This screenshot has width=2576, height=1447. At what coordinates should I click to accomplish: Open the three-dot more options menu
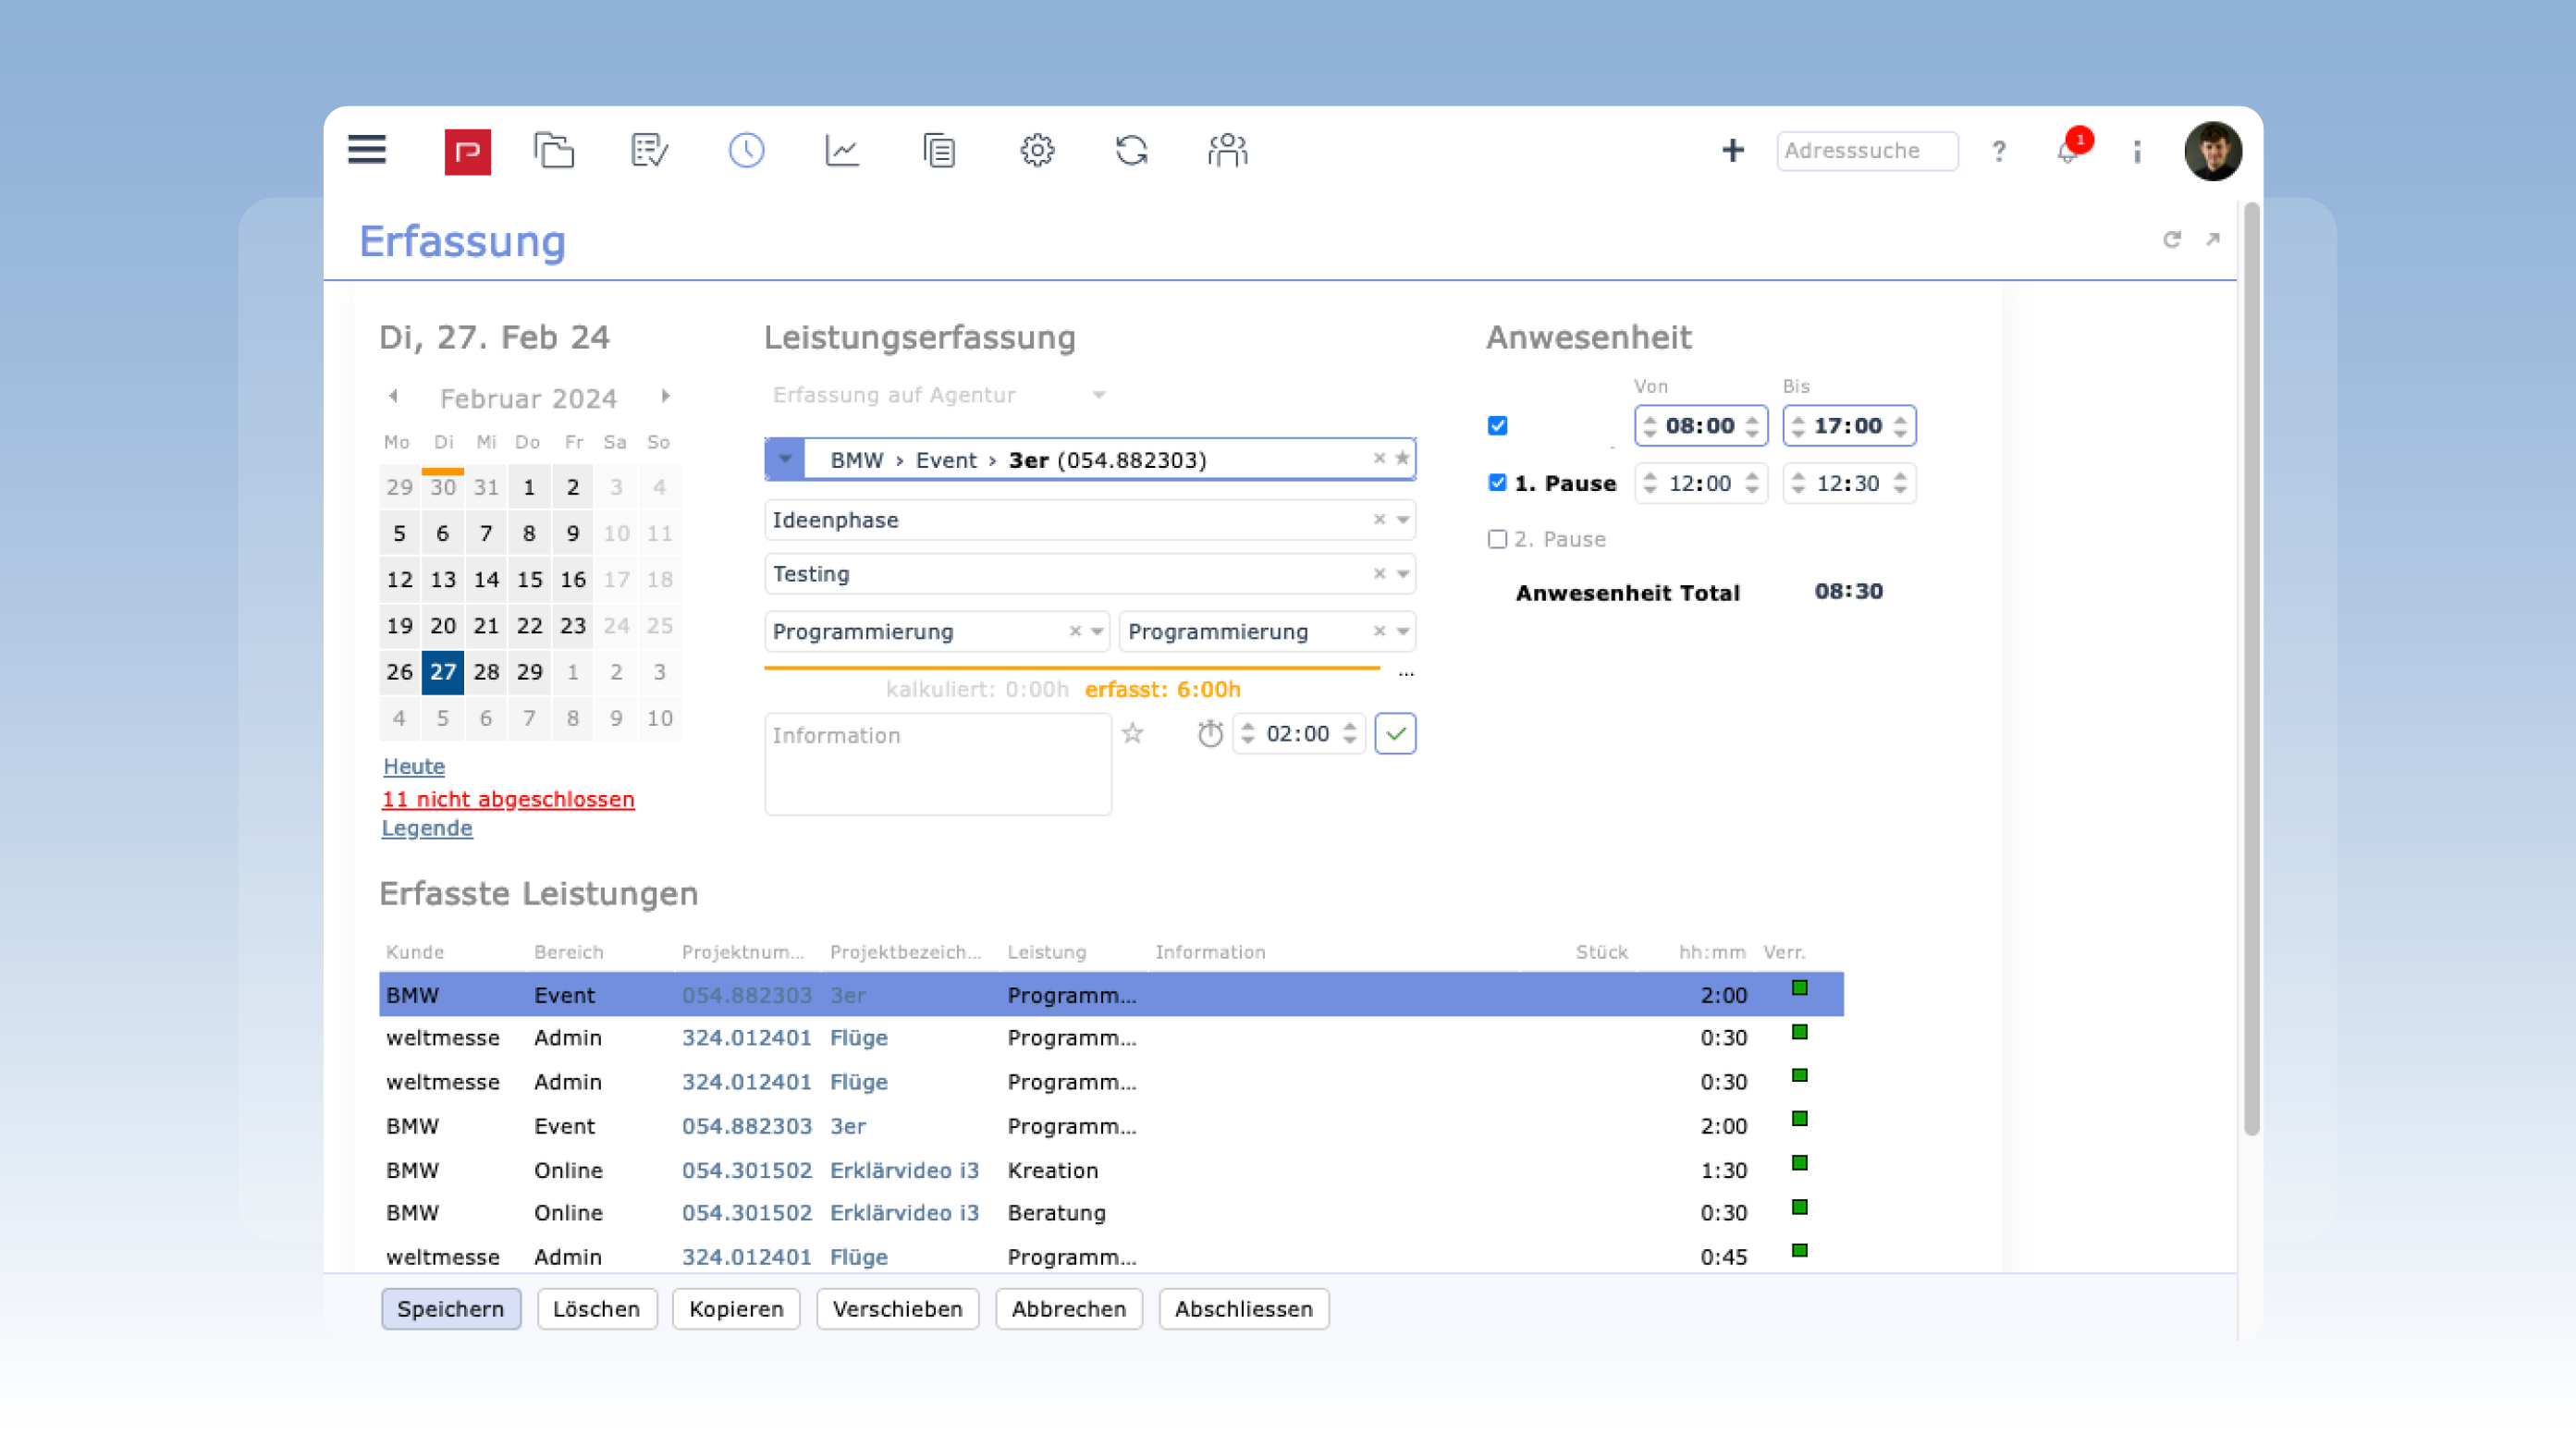tap(2137, 151)
